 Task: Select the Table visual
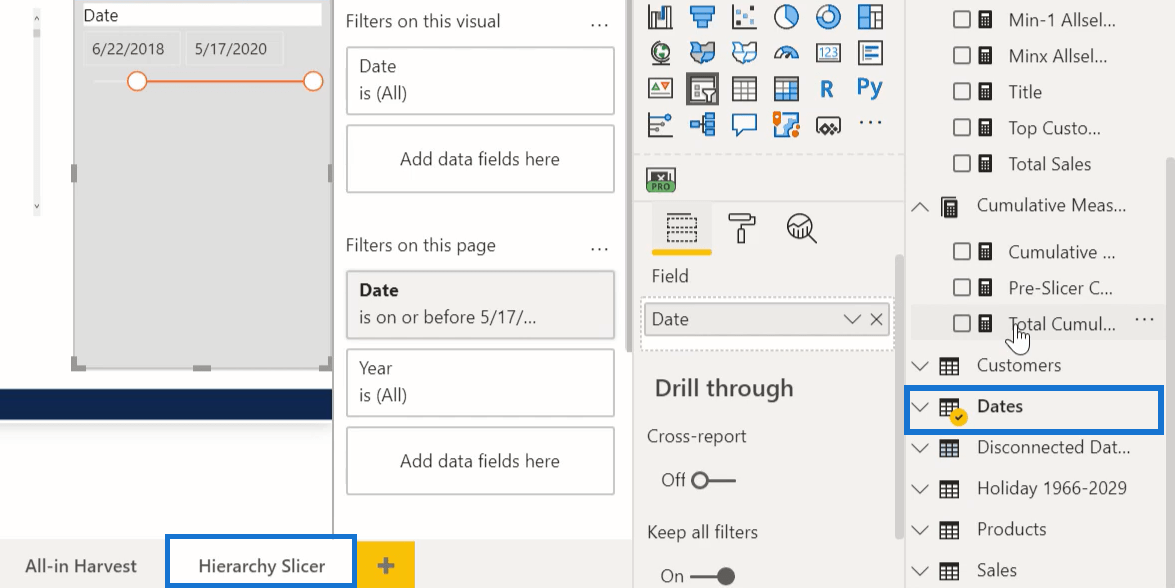click(x=744, y=88)
